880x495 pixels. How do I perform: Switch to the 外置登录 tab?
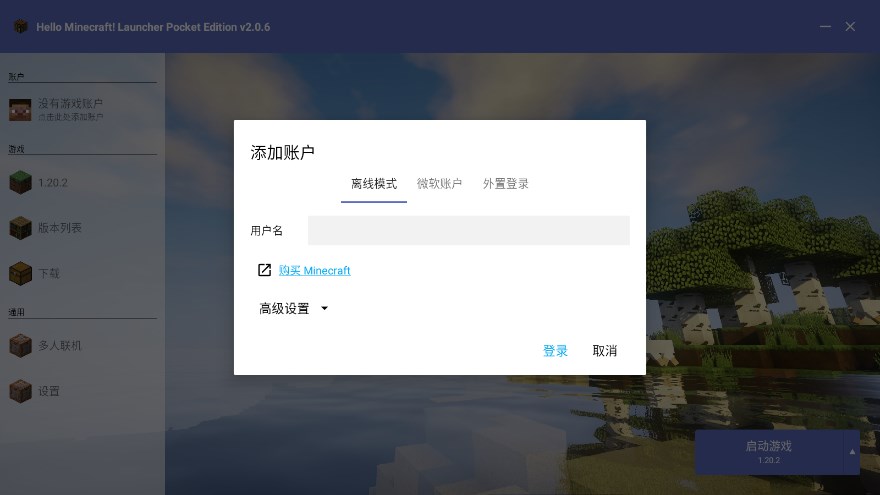506,184
